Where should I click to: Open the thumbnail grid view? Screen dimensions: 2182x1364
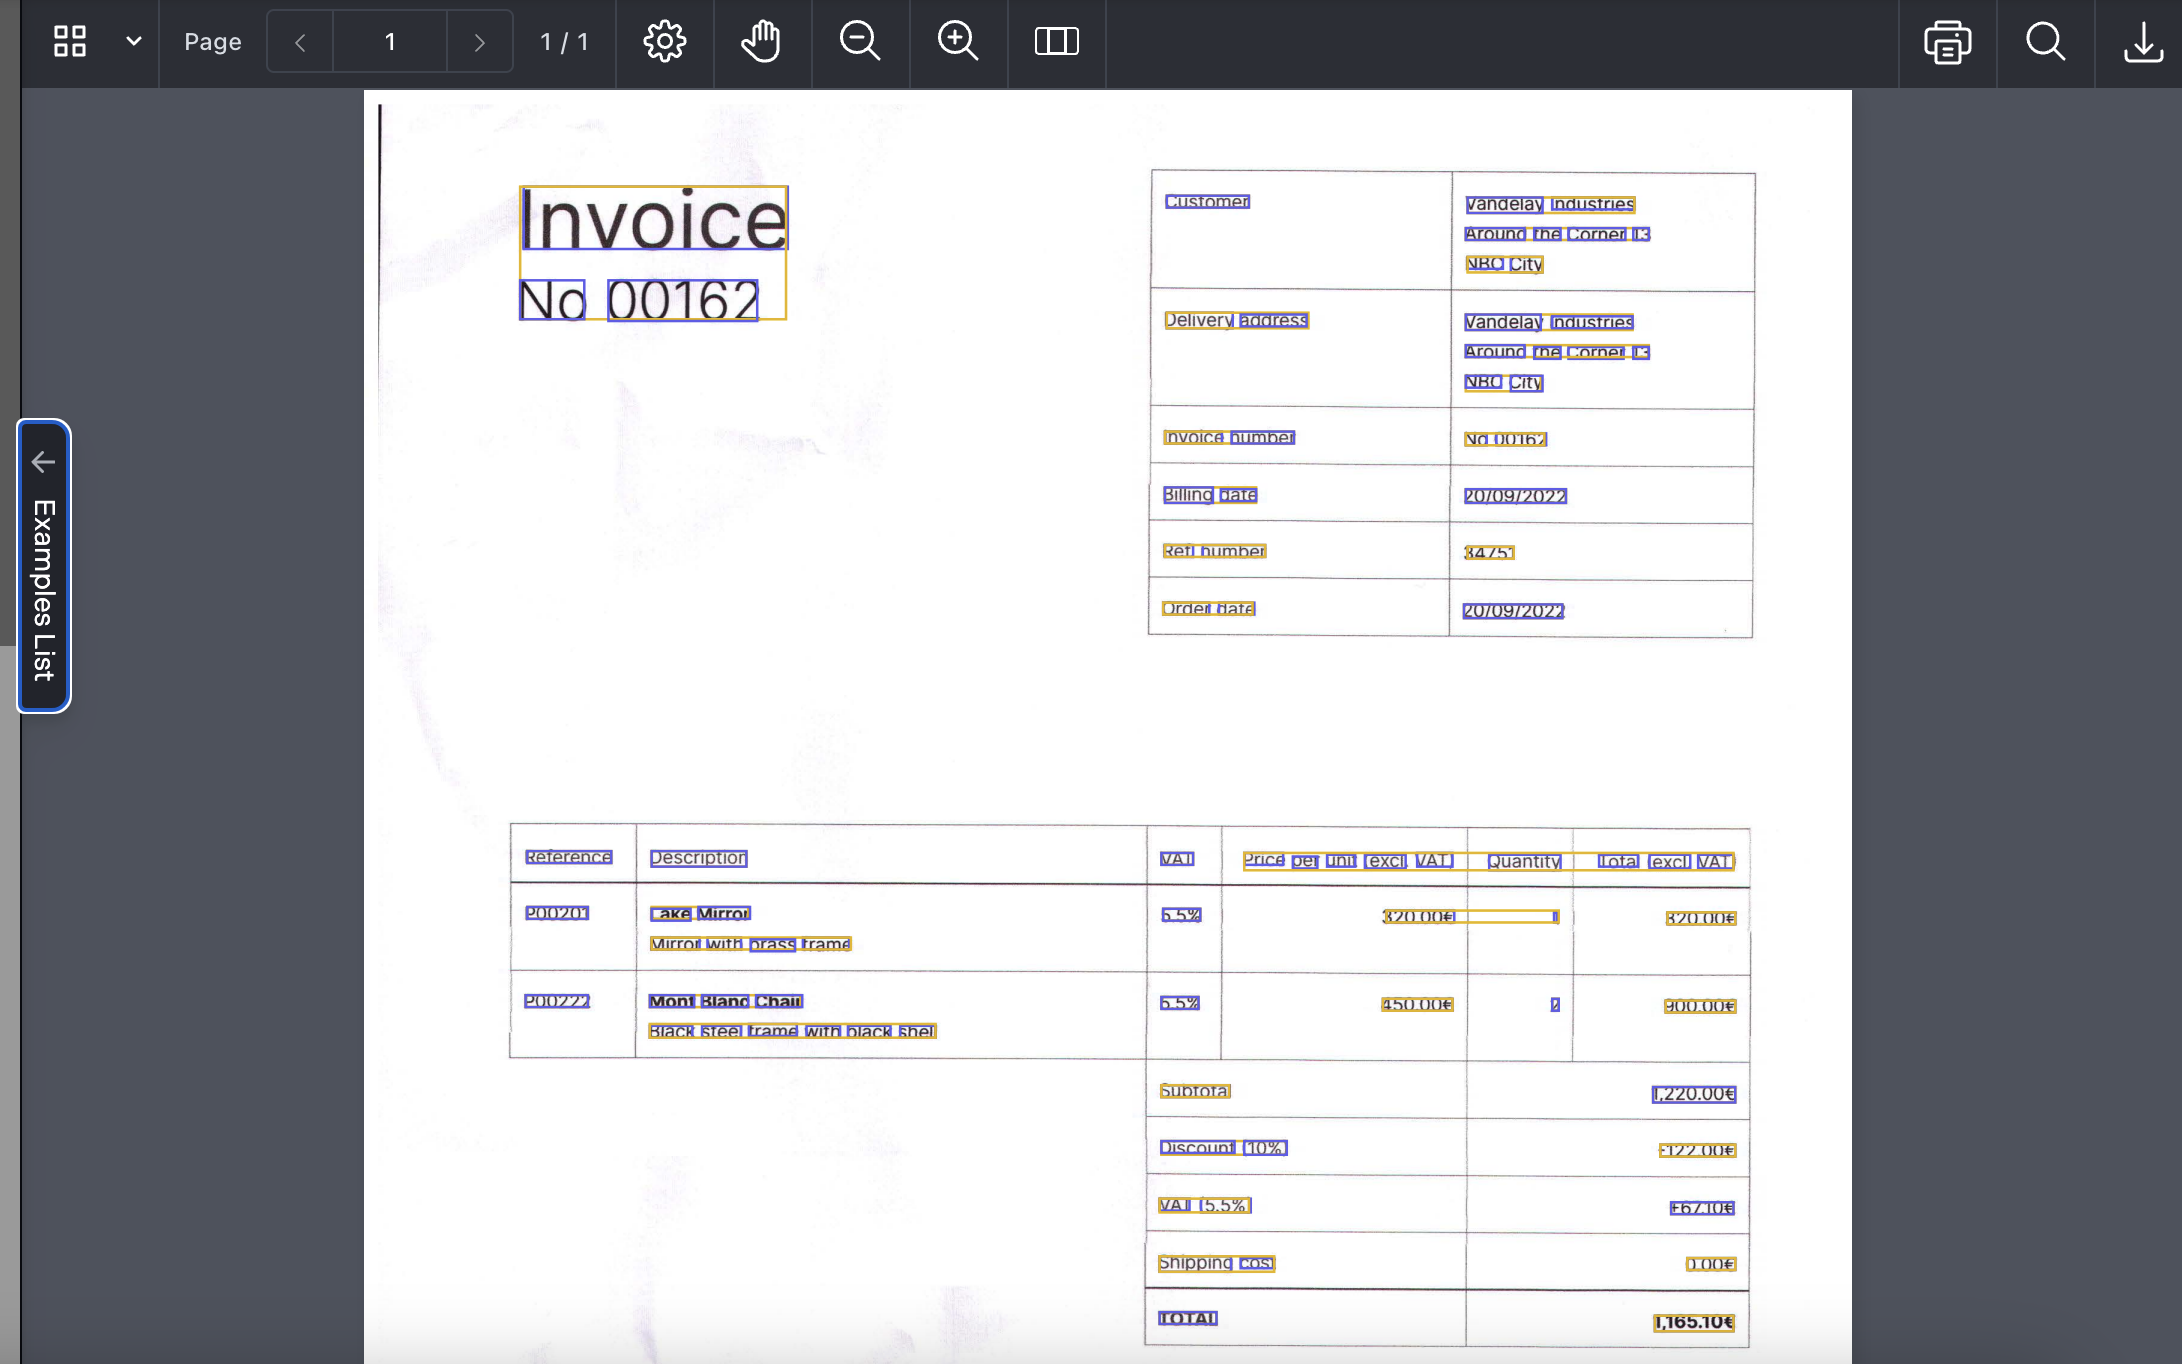(x=70, y=41)
